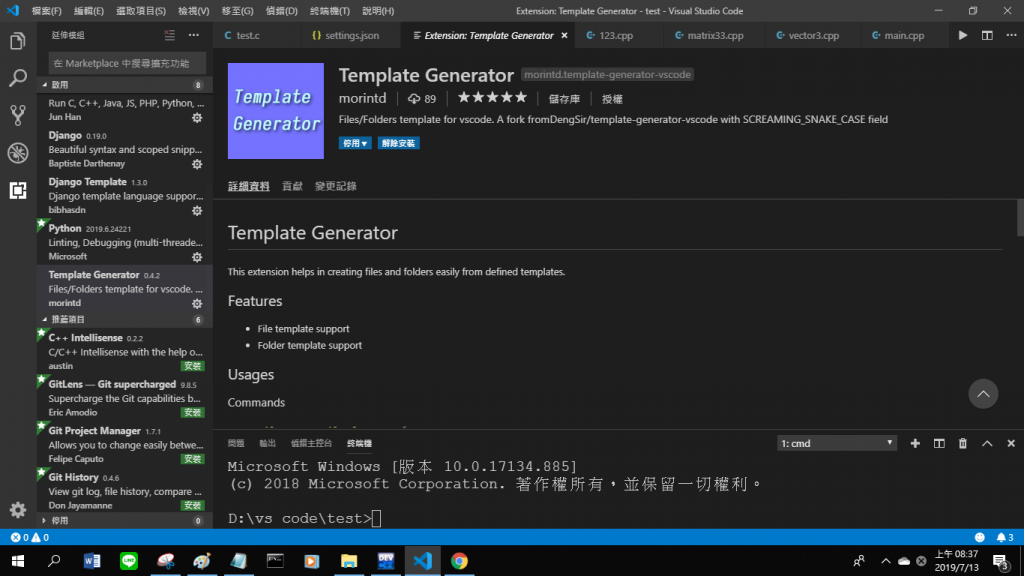Open extensions sidebar more actions menu
Screen dimensions: 1024x576
click(194, 35)
